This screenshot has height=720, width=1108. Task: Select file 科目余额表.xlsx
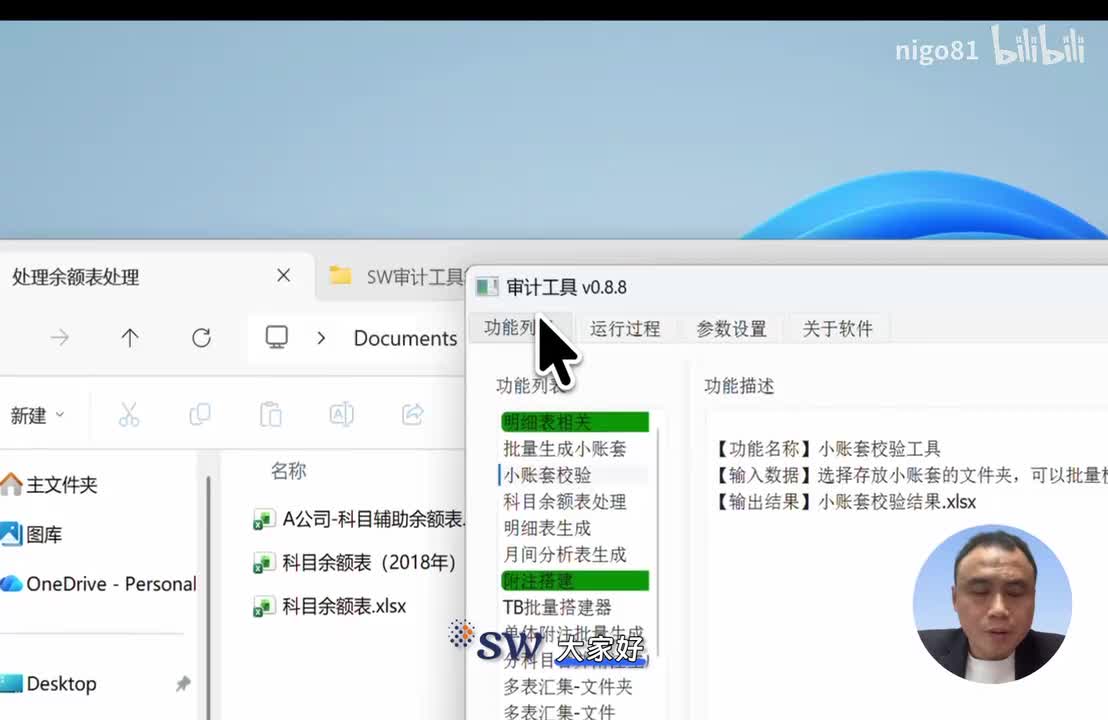[x=330, y=606]
